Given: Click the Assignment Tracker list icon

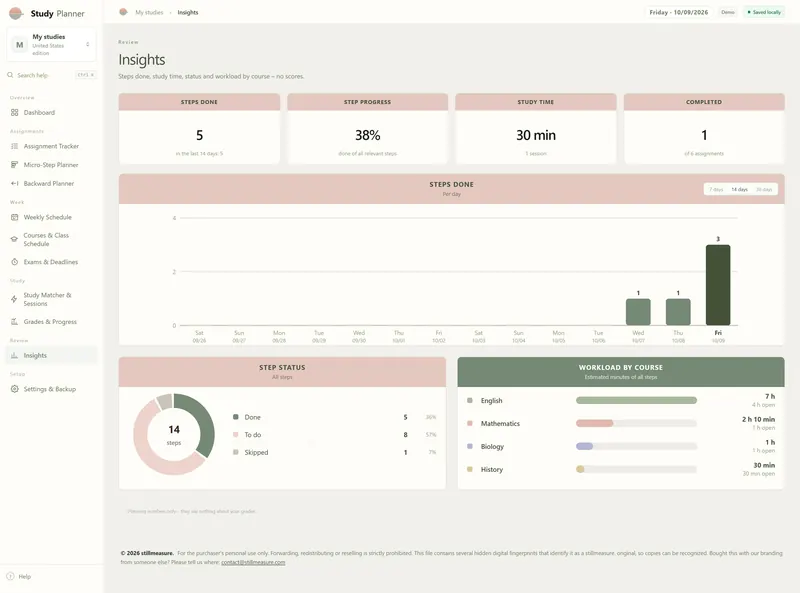Looking at the screenshot, I should coord(14,146).
